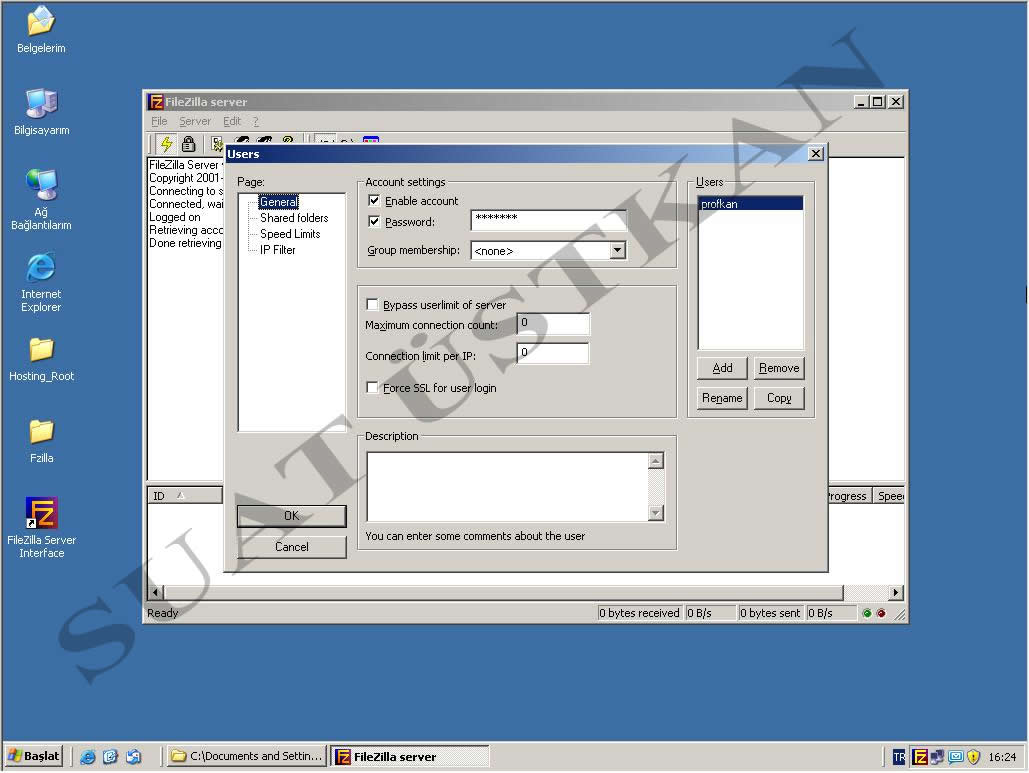Viewport: 1029px width, 773px height.
Task: Click the Maximum connection count field
Action: 553,324
